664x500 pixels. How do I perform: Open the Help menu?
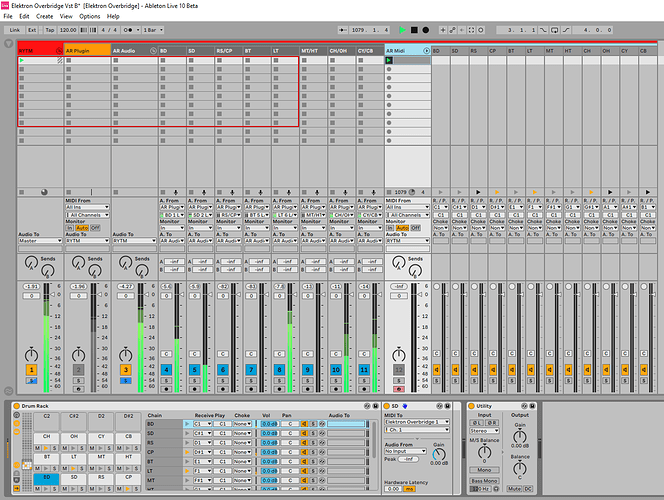click(113, 17)
